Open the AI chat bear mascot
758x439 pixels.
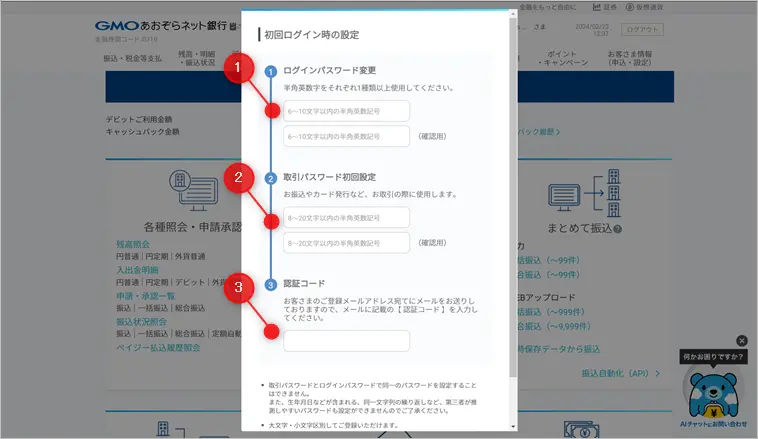(x=713, y=391)
